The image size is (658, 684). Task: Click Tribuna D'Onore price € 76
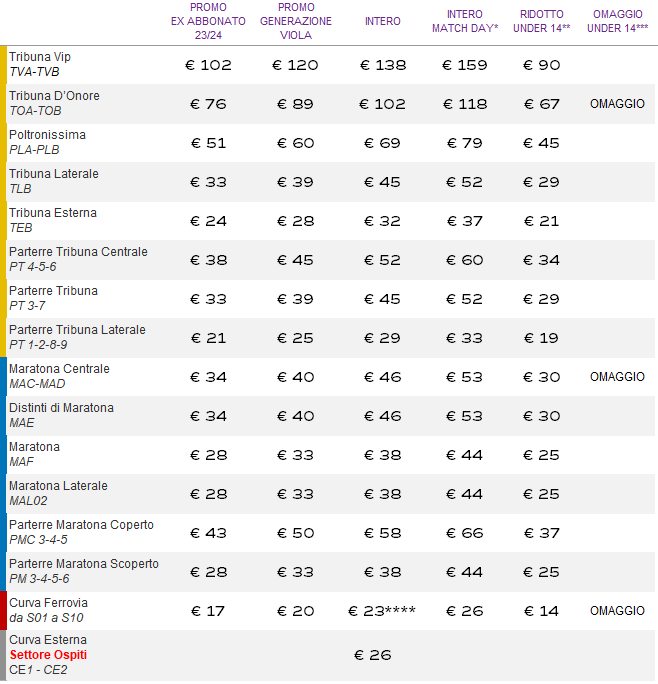pos(208,104)
